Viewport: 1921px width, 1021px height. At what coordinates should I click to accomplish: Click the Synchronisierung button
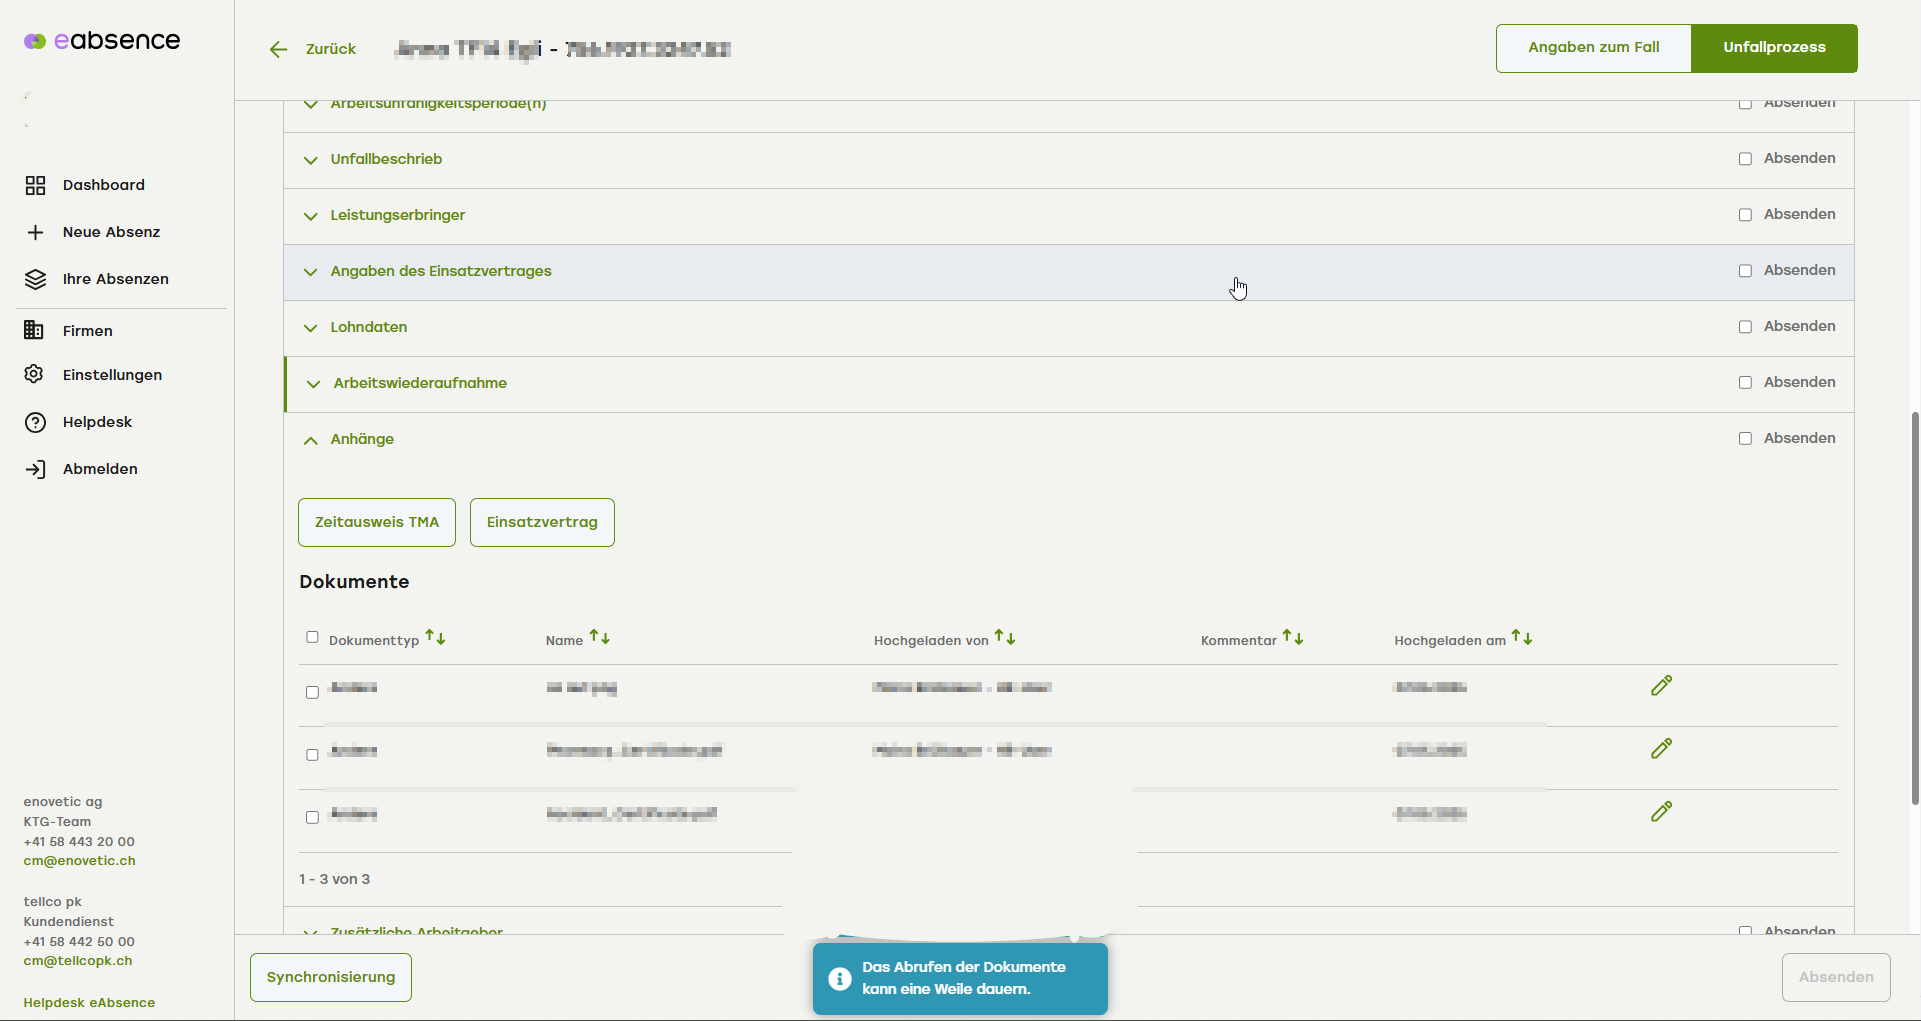point(331,977)
